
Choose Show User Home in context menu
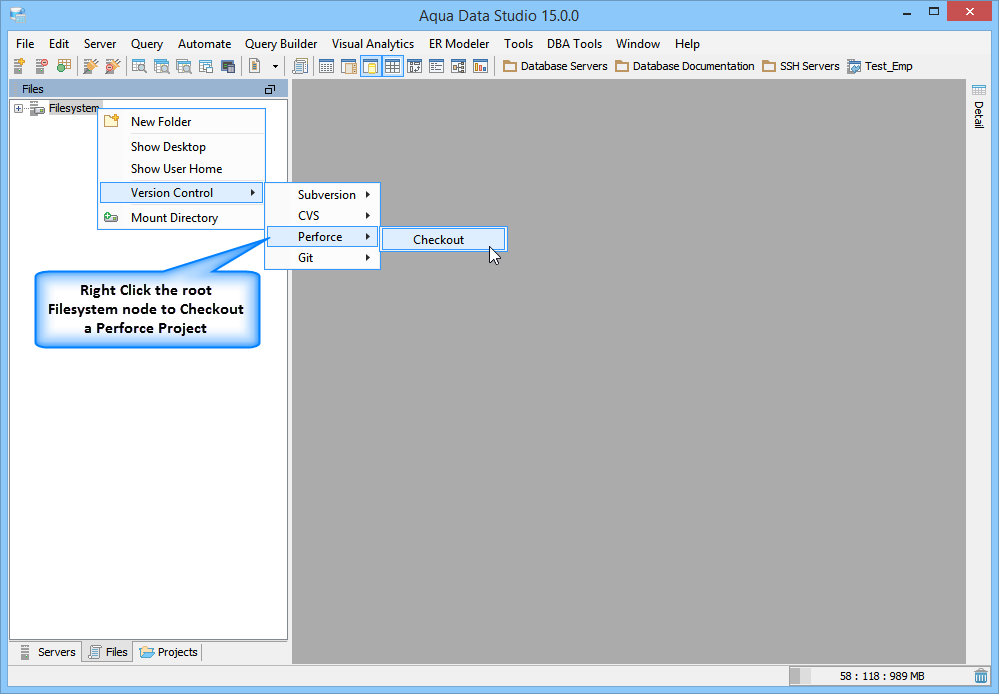(x=182, y=169)
